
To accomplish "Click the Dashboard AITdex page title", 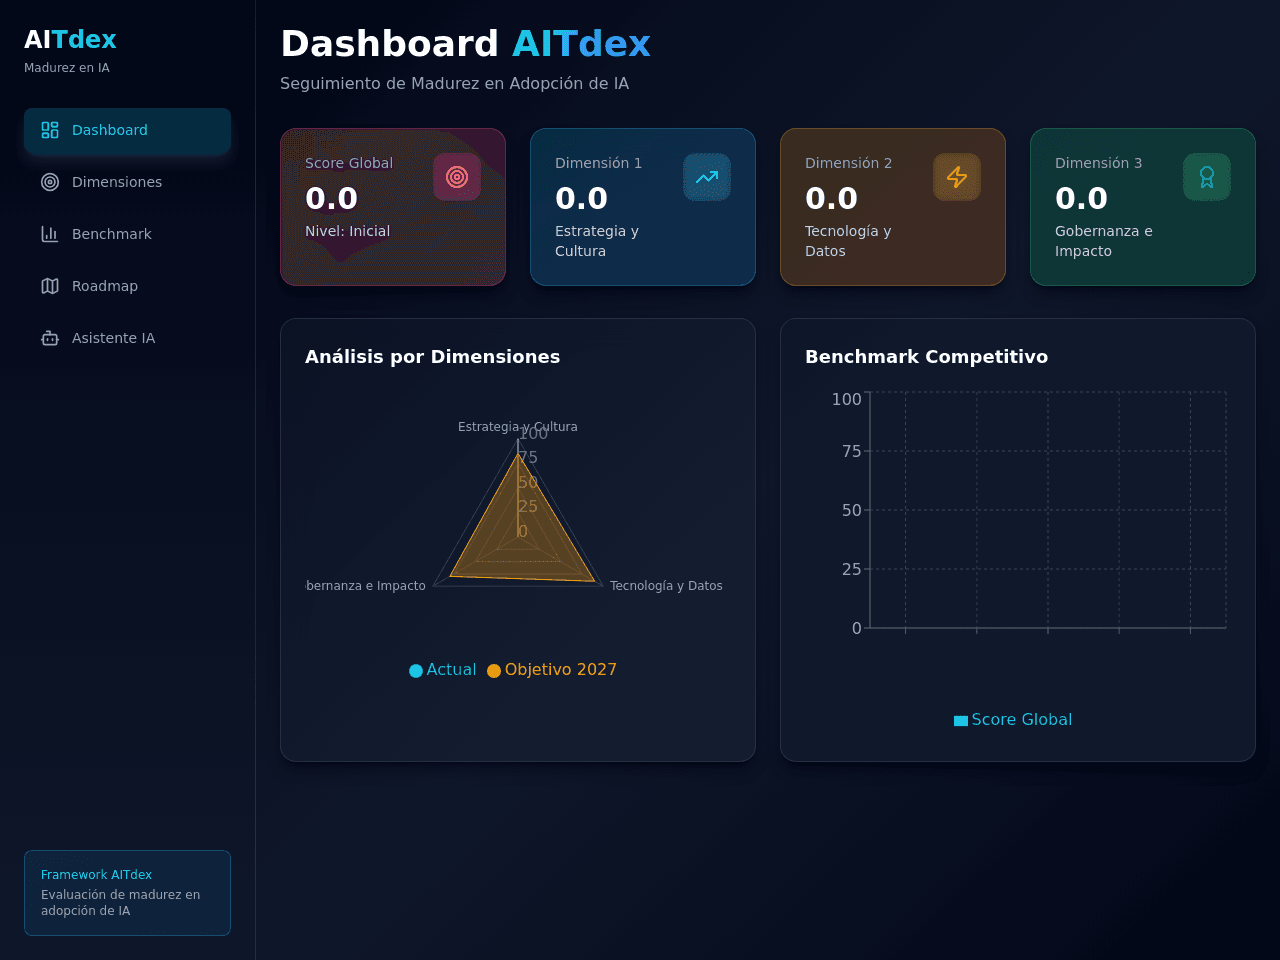I will point(465,44).
